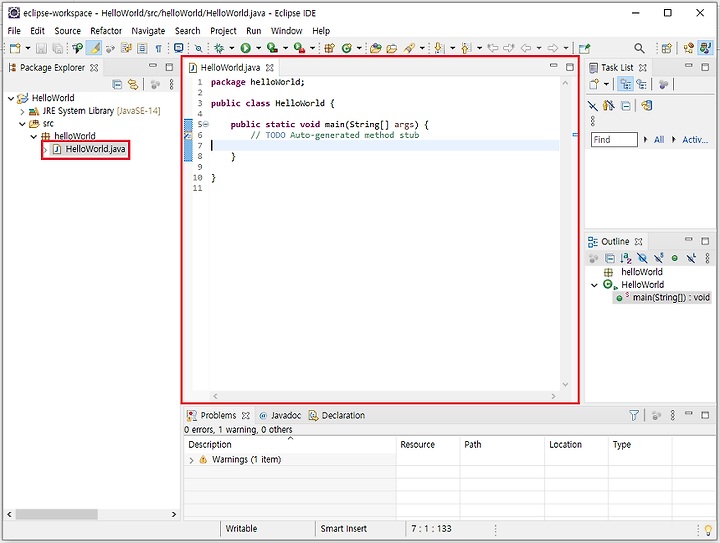Toggle Link with Editor in Package Explorer
Image resolution: width=720 pixels, height=543 pixels.
[x=133, y=84]
